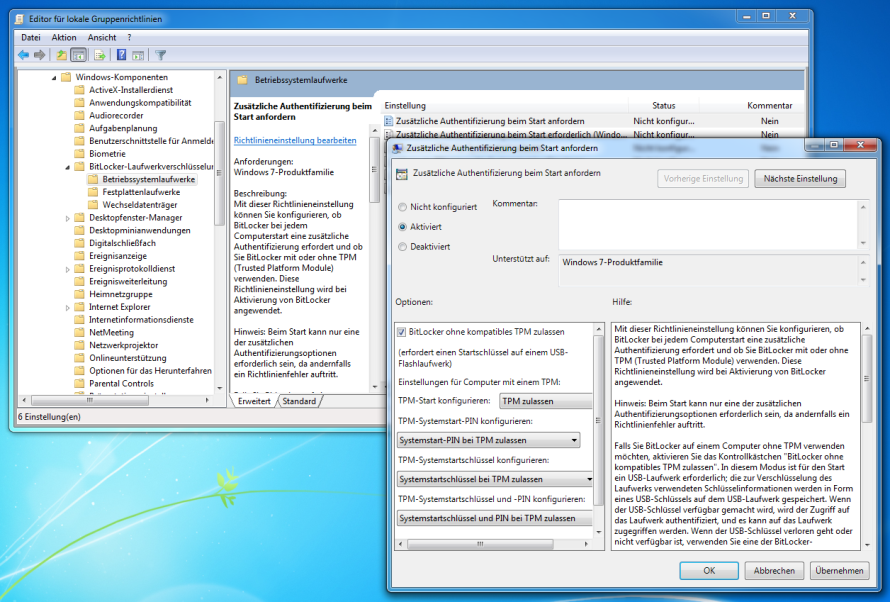890x602 pixels.
Task: Click the Optionen horizontal scrollbar thumb
Action: (480, 544)
